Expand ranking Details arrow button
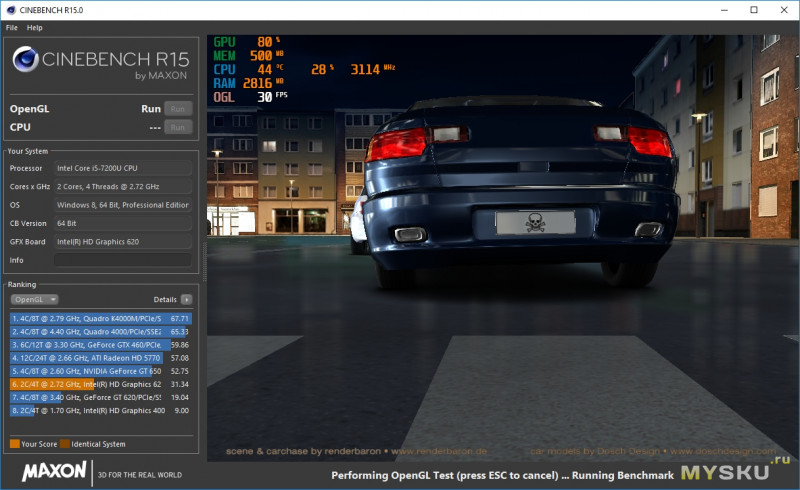800x490 pixels. pyautogui.click(x=187, y=300)
